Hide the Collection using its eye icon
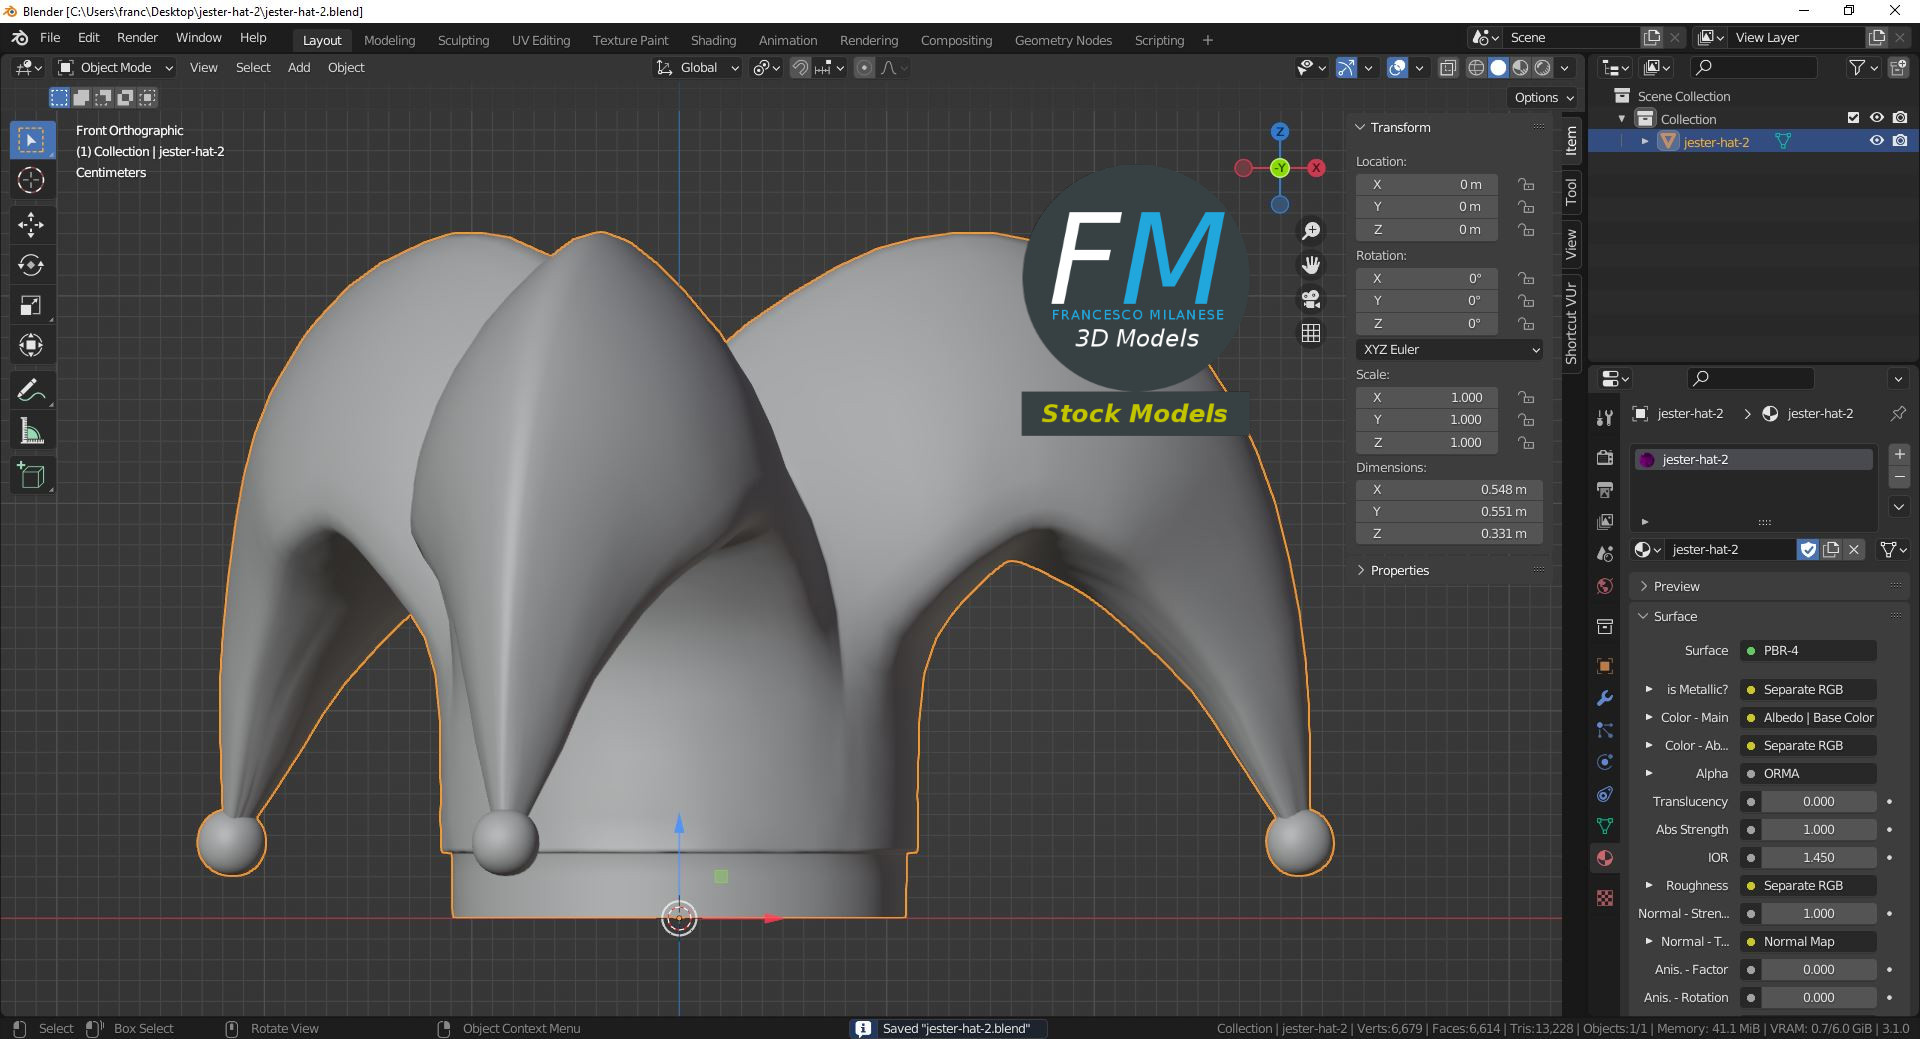 click(1877, 118)
